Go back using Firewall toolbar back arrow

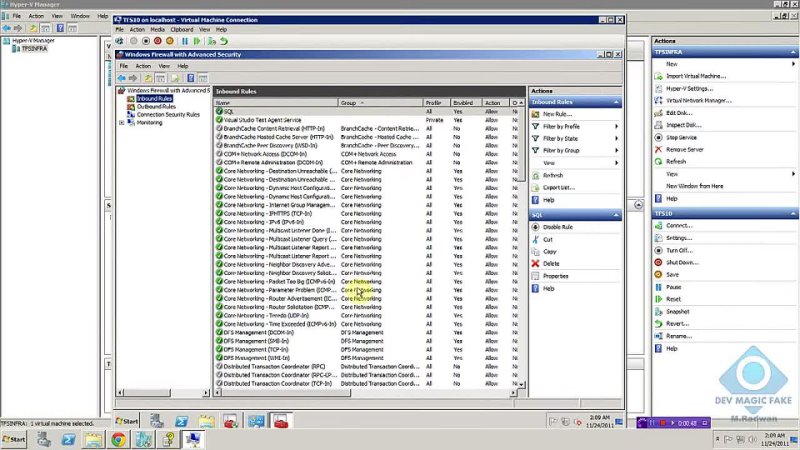pos(121,78)
